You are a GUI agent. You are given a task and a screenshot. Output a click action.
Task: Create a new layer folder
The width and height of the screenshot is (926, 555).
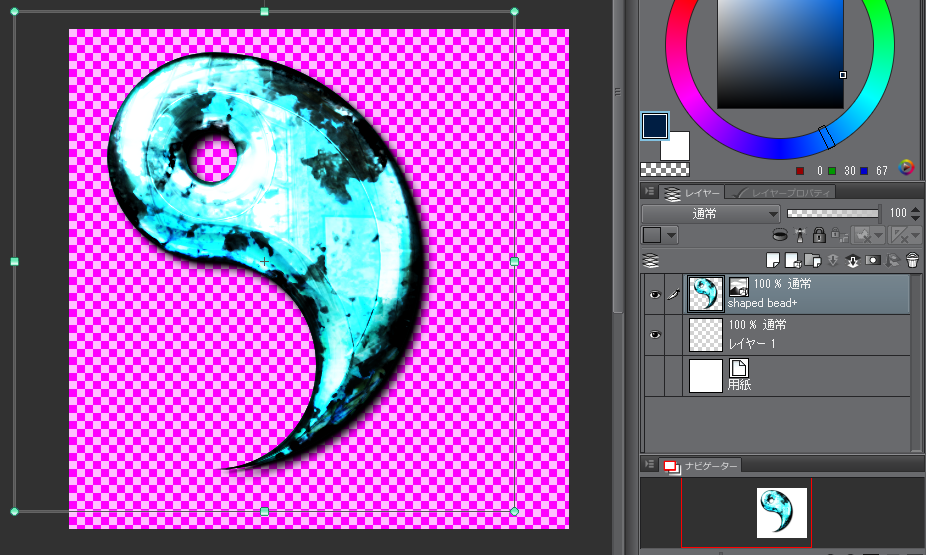pyautogui.click(x=812, y=260)
